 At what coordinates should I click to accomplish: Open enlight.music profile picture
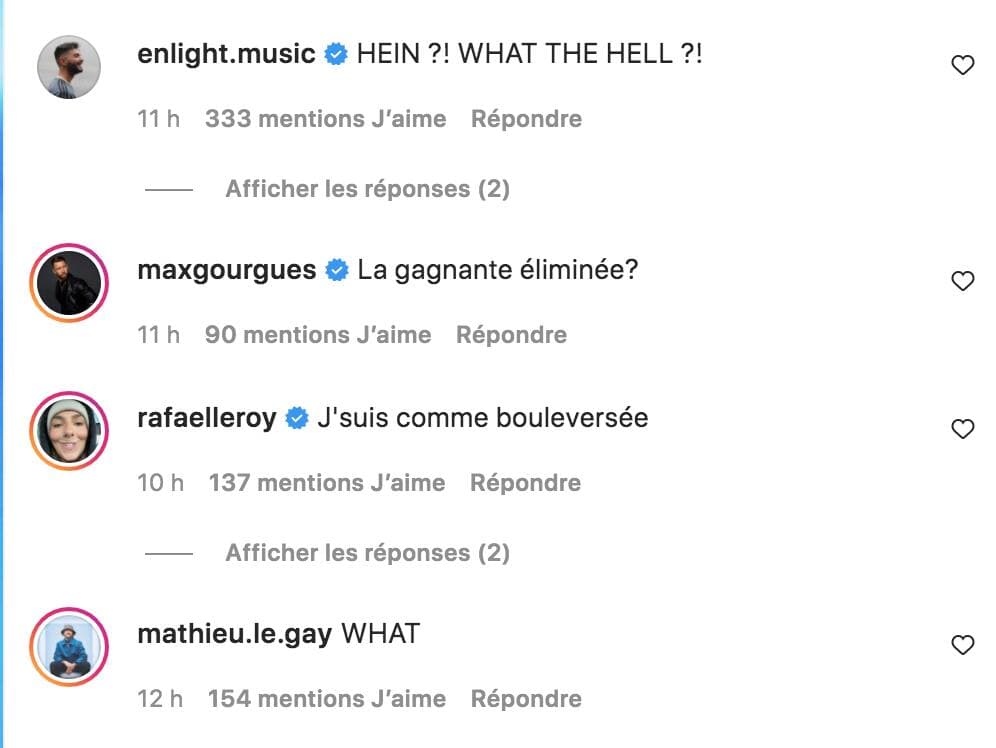(69, 67)
